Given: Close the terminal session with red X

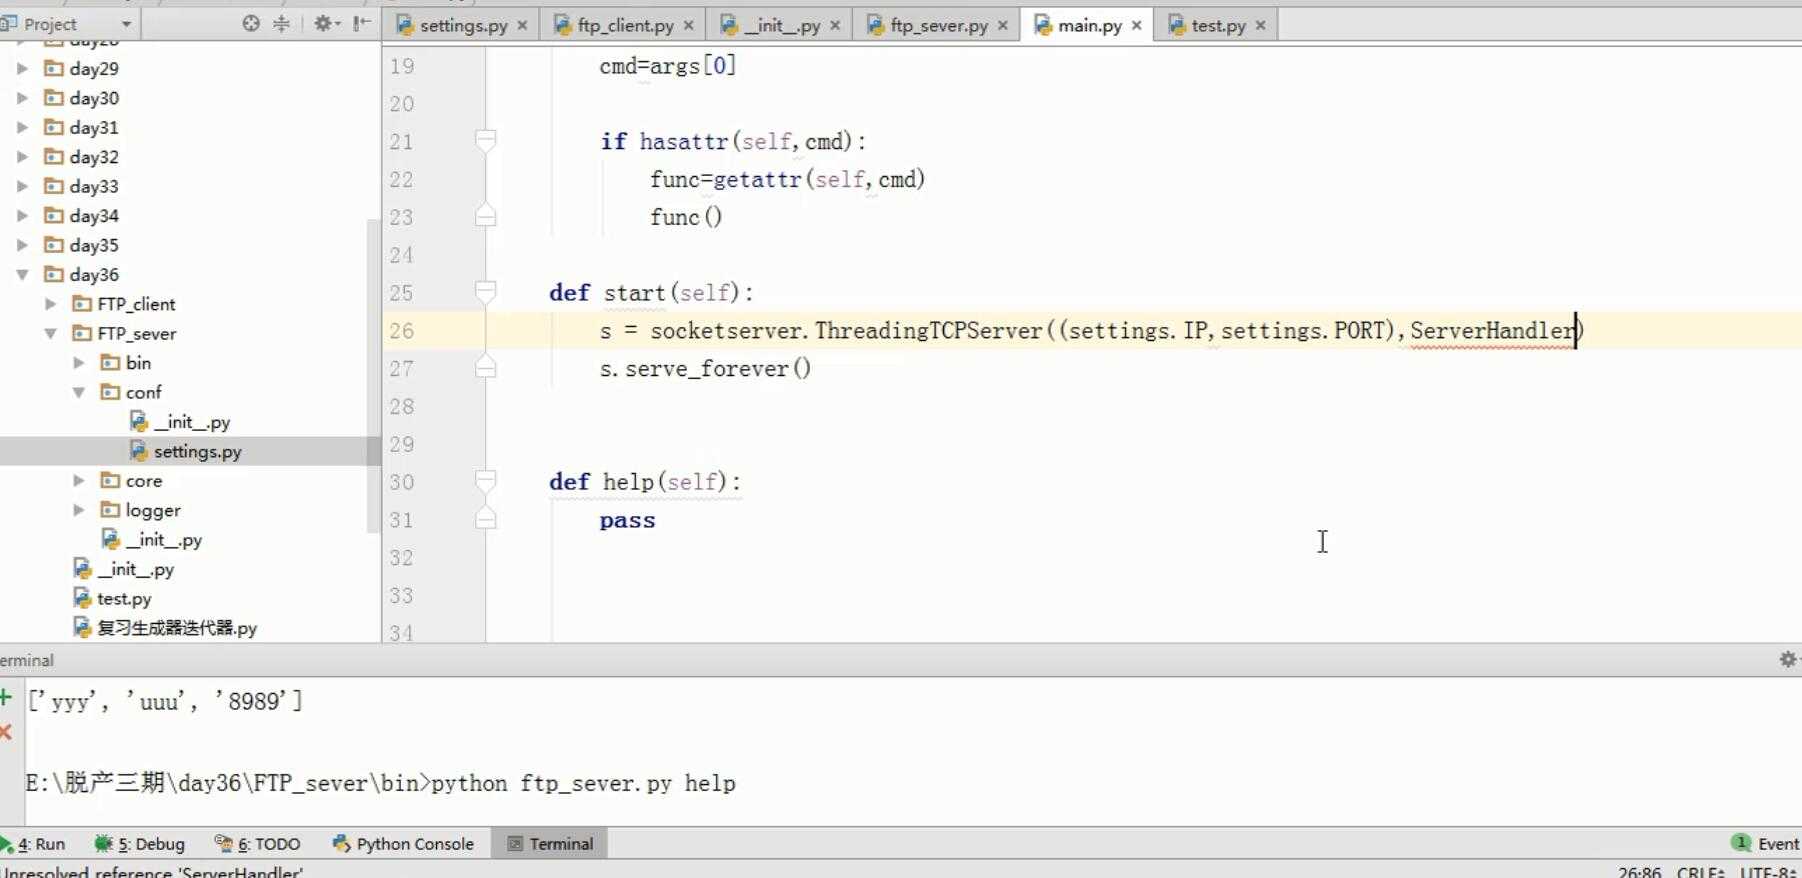Looking at the screenshot, I should tap(6, 732).
